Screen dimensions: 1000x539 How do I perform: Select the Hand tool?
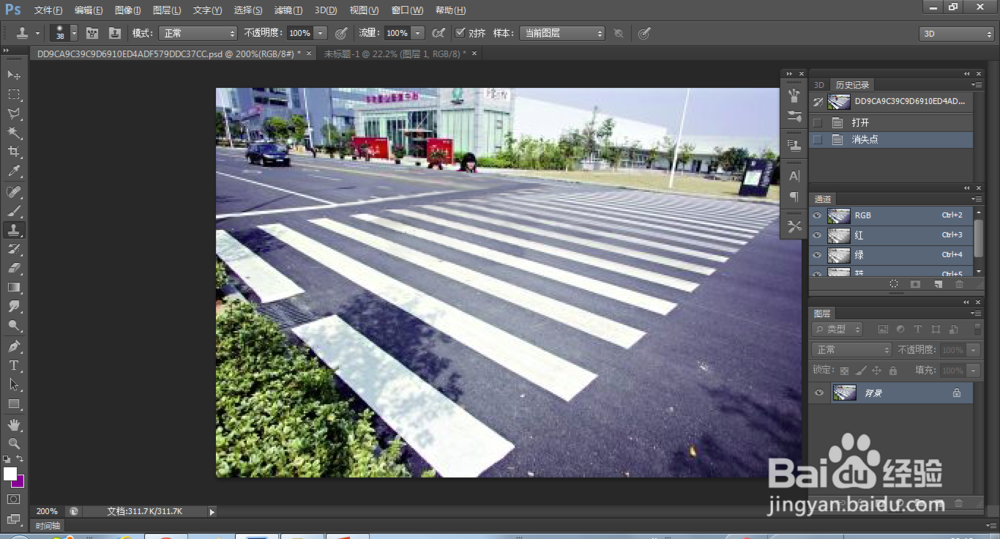13,425
